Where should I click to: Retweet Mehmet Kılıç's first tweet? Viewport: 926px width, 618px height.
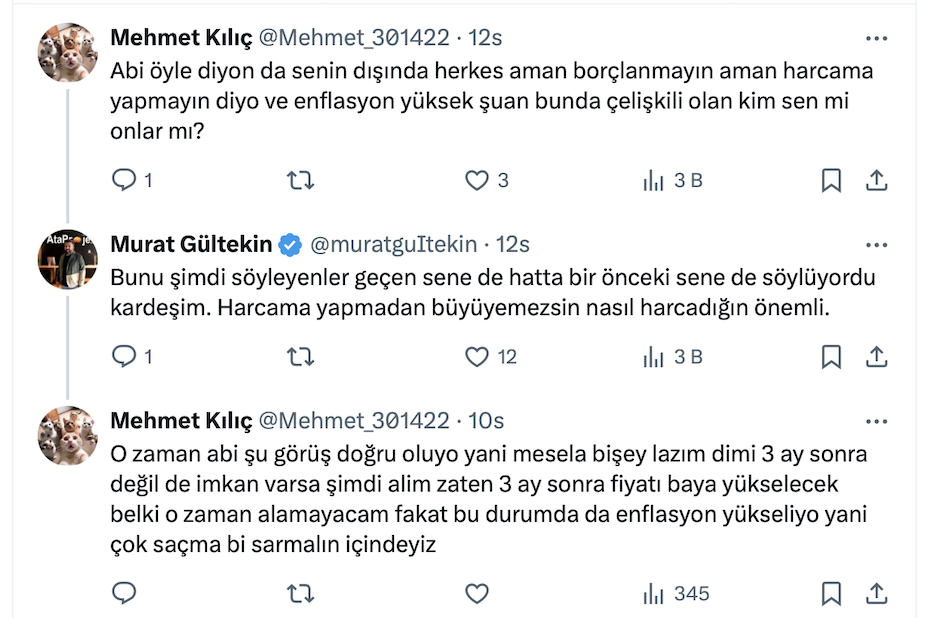coord(300,180)
